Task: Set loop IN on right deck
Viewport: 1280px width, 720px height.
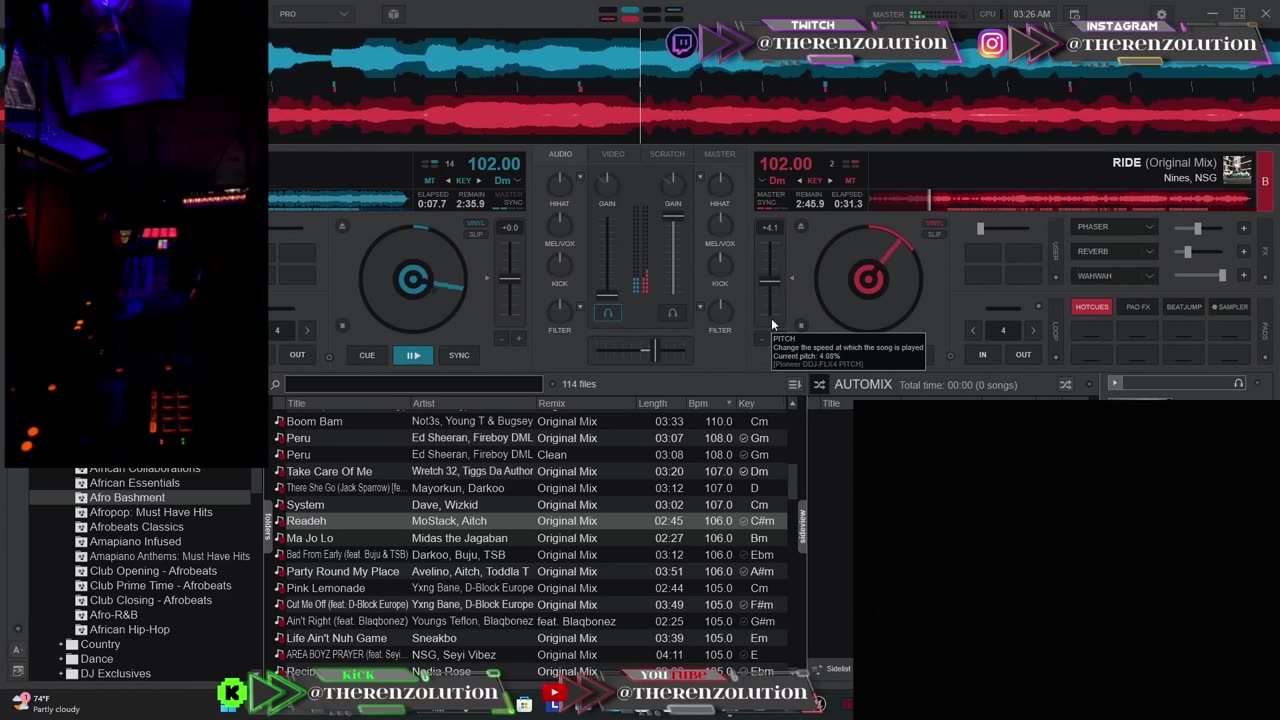Action: pos(982,355)
